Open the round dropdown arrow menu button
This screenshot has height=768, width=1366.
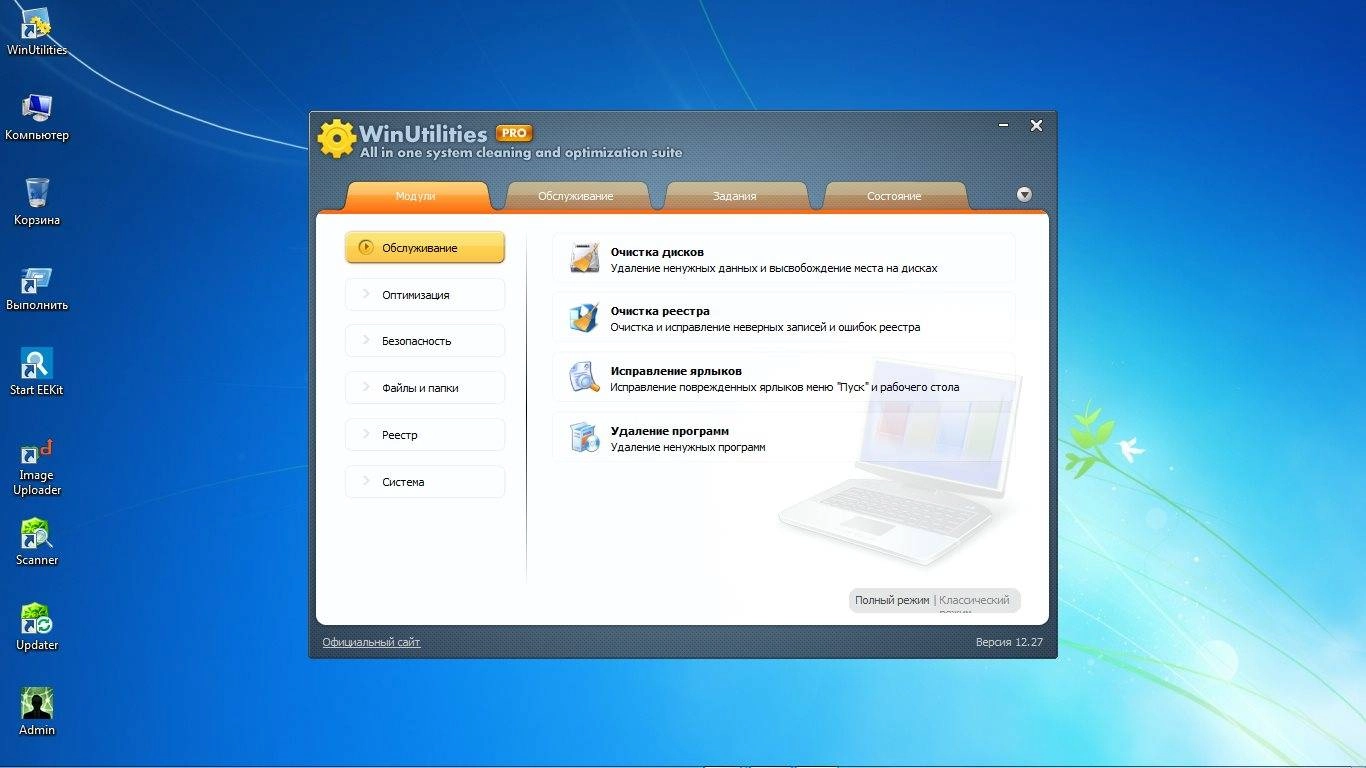1024,195
